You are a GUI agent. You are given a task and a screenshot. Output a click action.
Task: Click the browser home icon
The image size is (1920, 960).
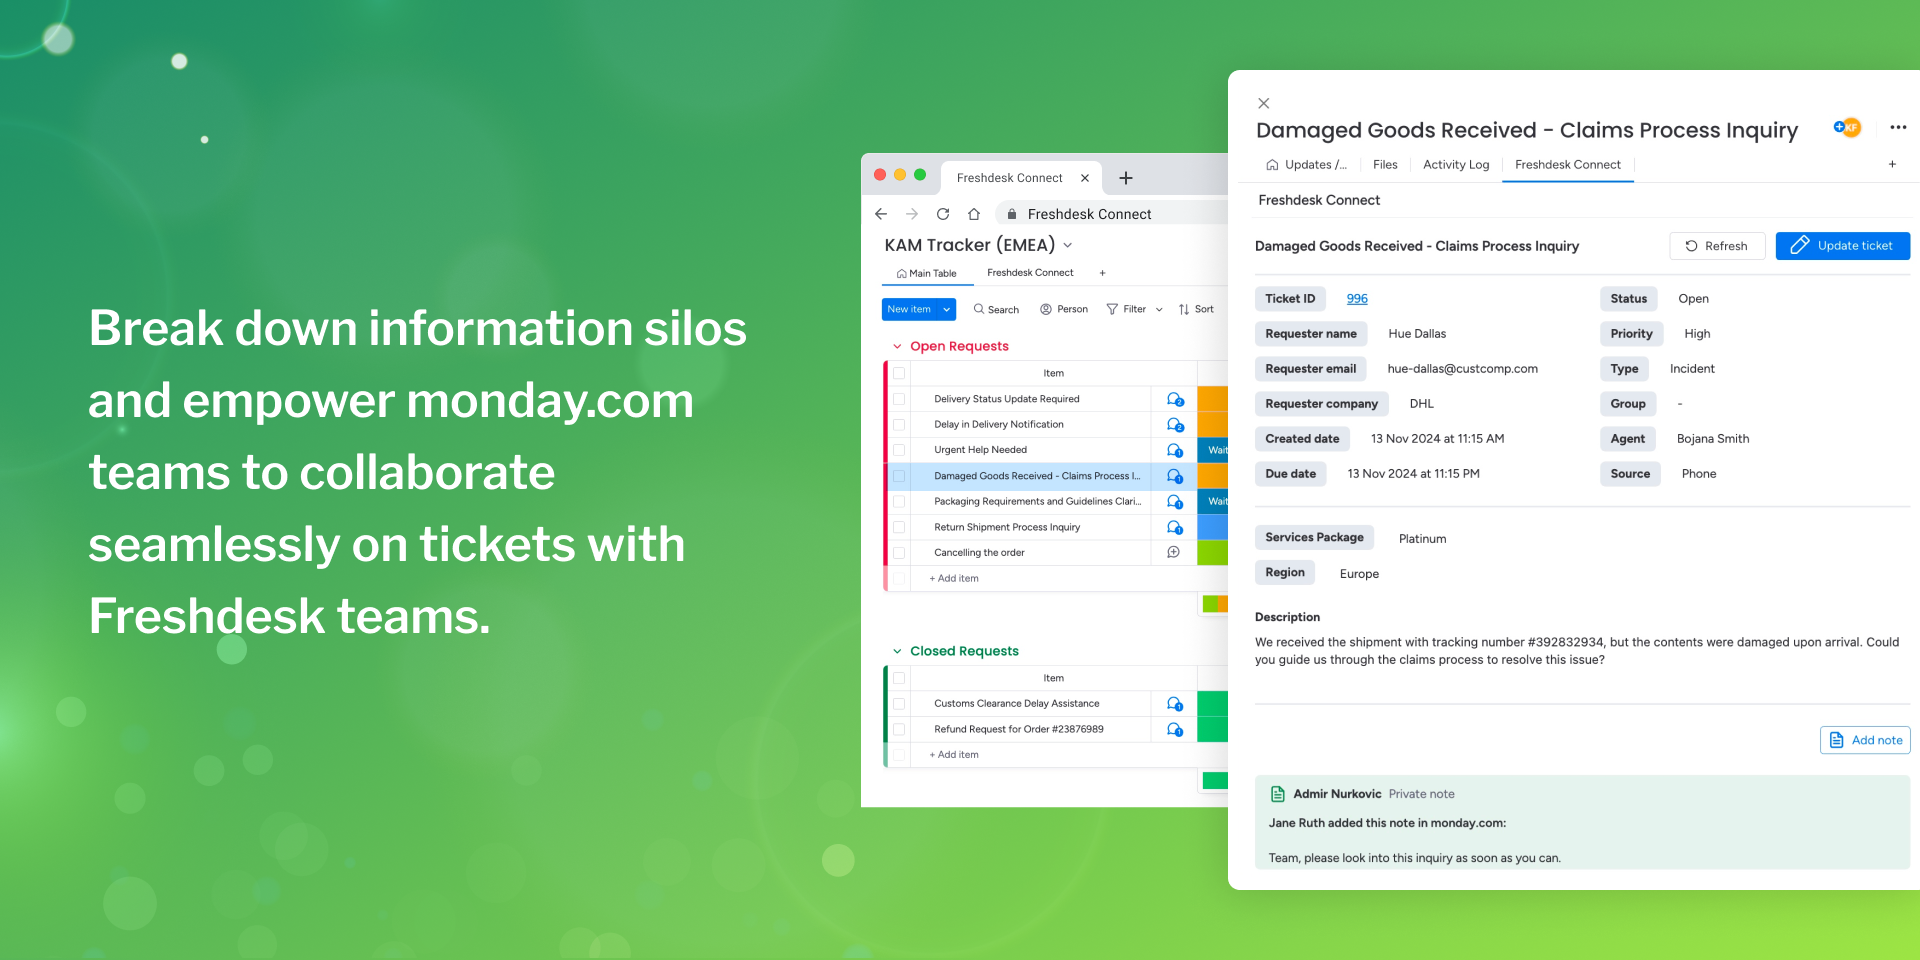pos(973,214)
